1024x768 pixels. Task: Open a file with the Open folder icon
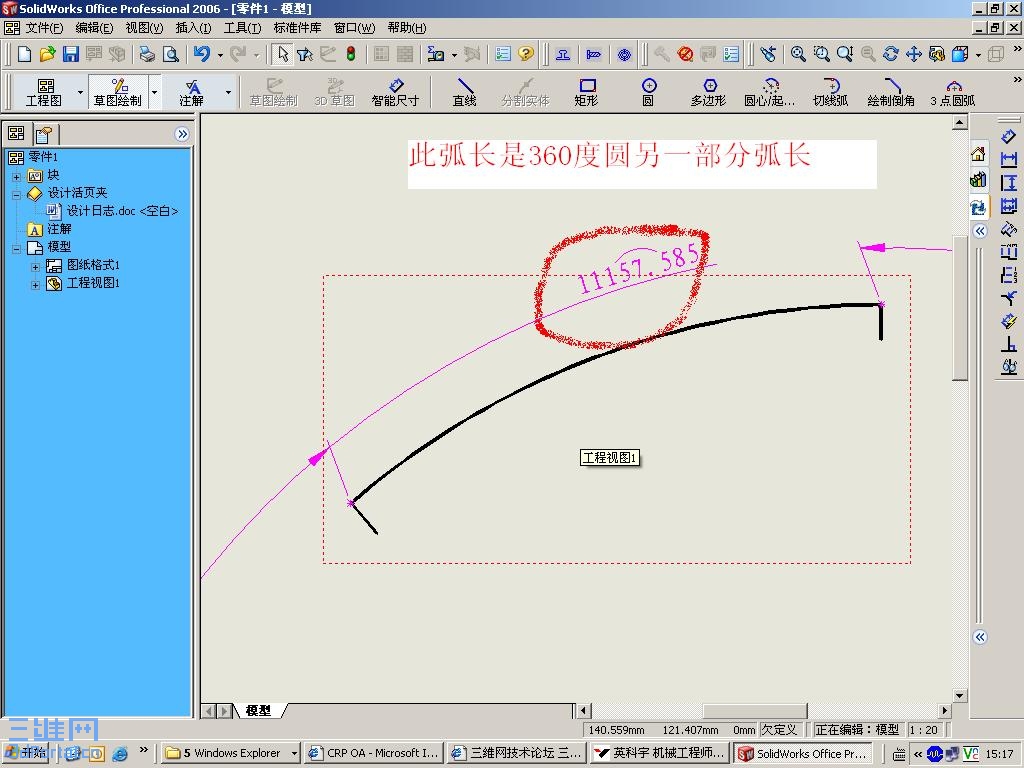coord(47,54)
